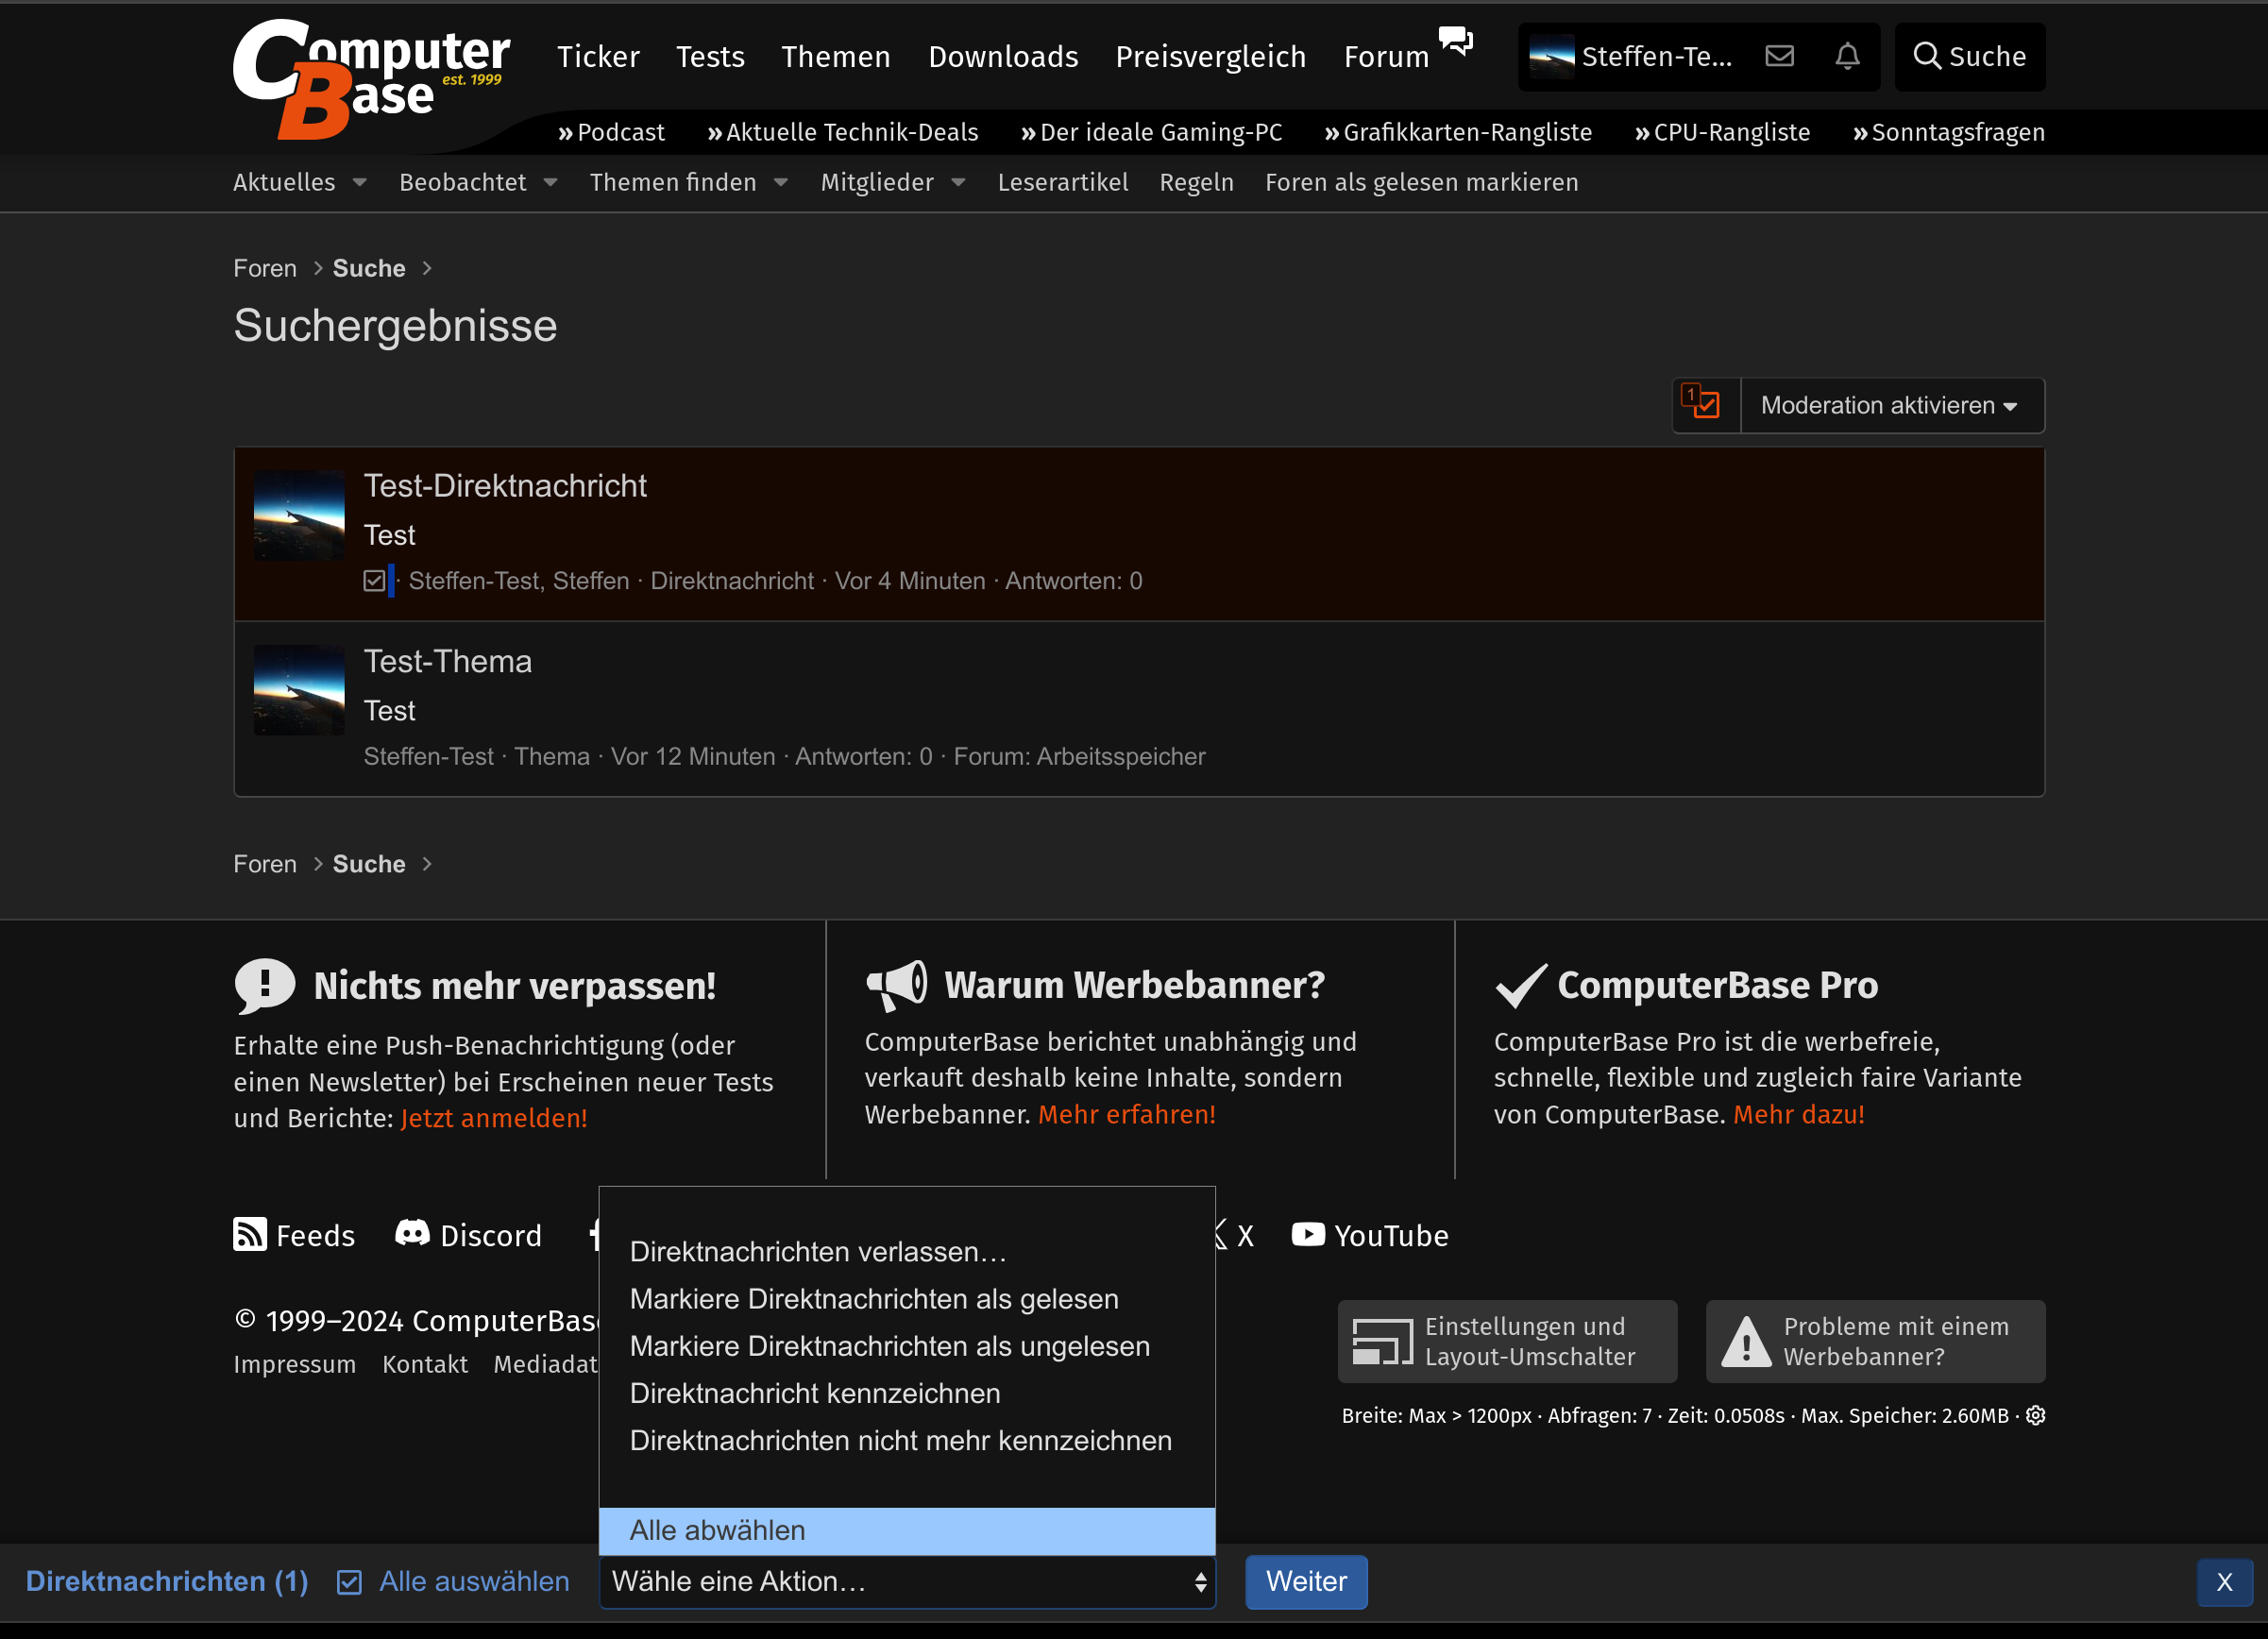The image size is (2268, 1639).
Task: Open the direct messages envelope icon
Action: (1779, 56)
